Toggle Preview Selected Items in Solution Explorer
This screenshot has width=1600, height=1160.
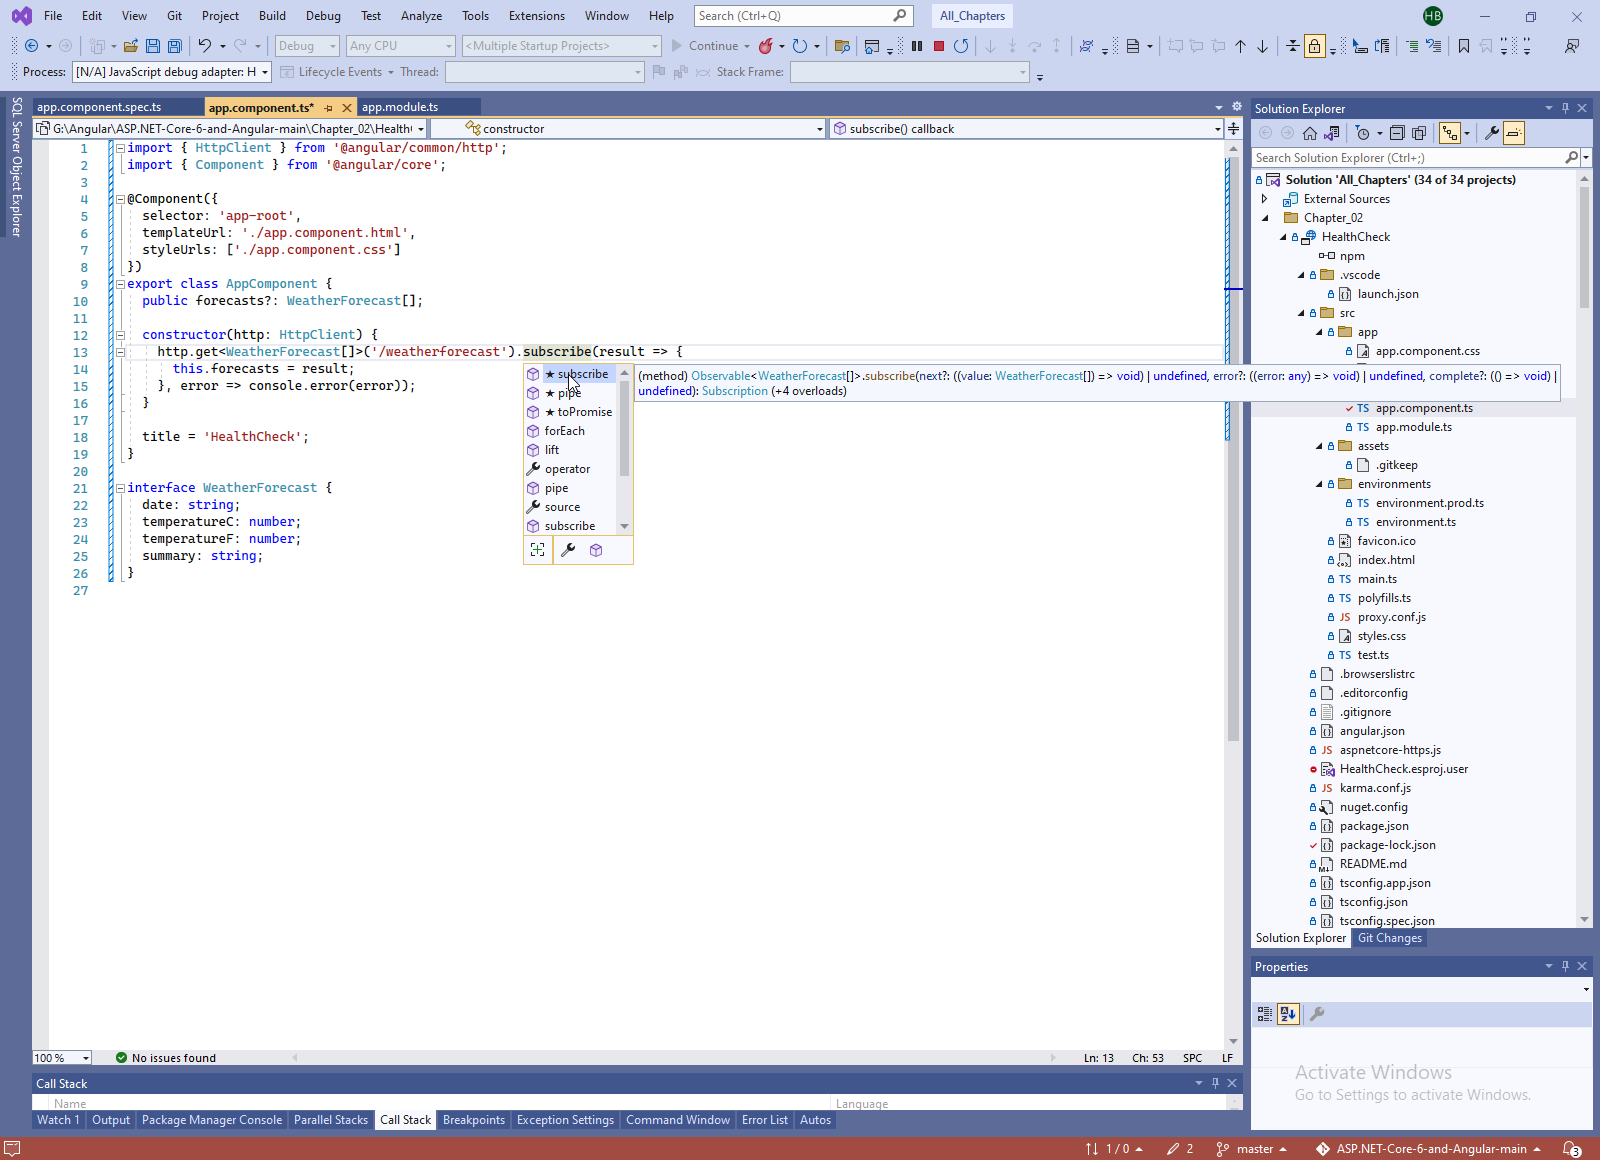pos(1514,133)
